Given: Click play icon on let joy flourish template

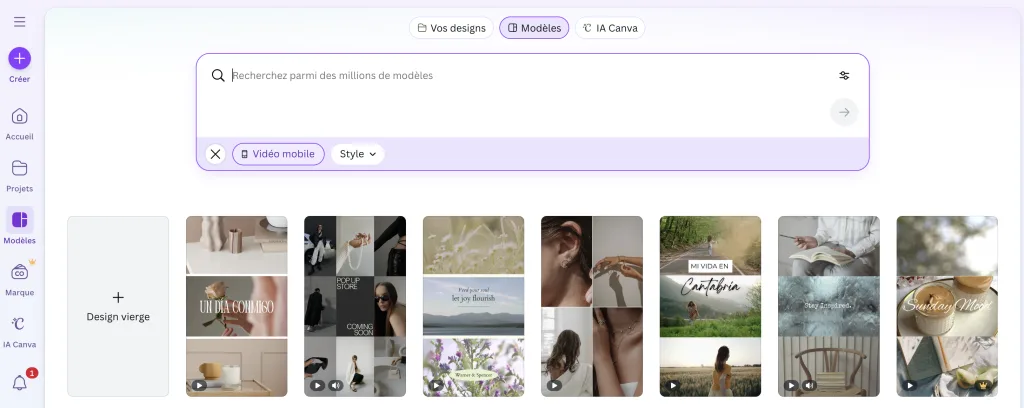Looking at the screenshot, I should (436, 386).
